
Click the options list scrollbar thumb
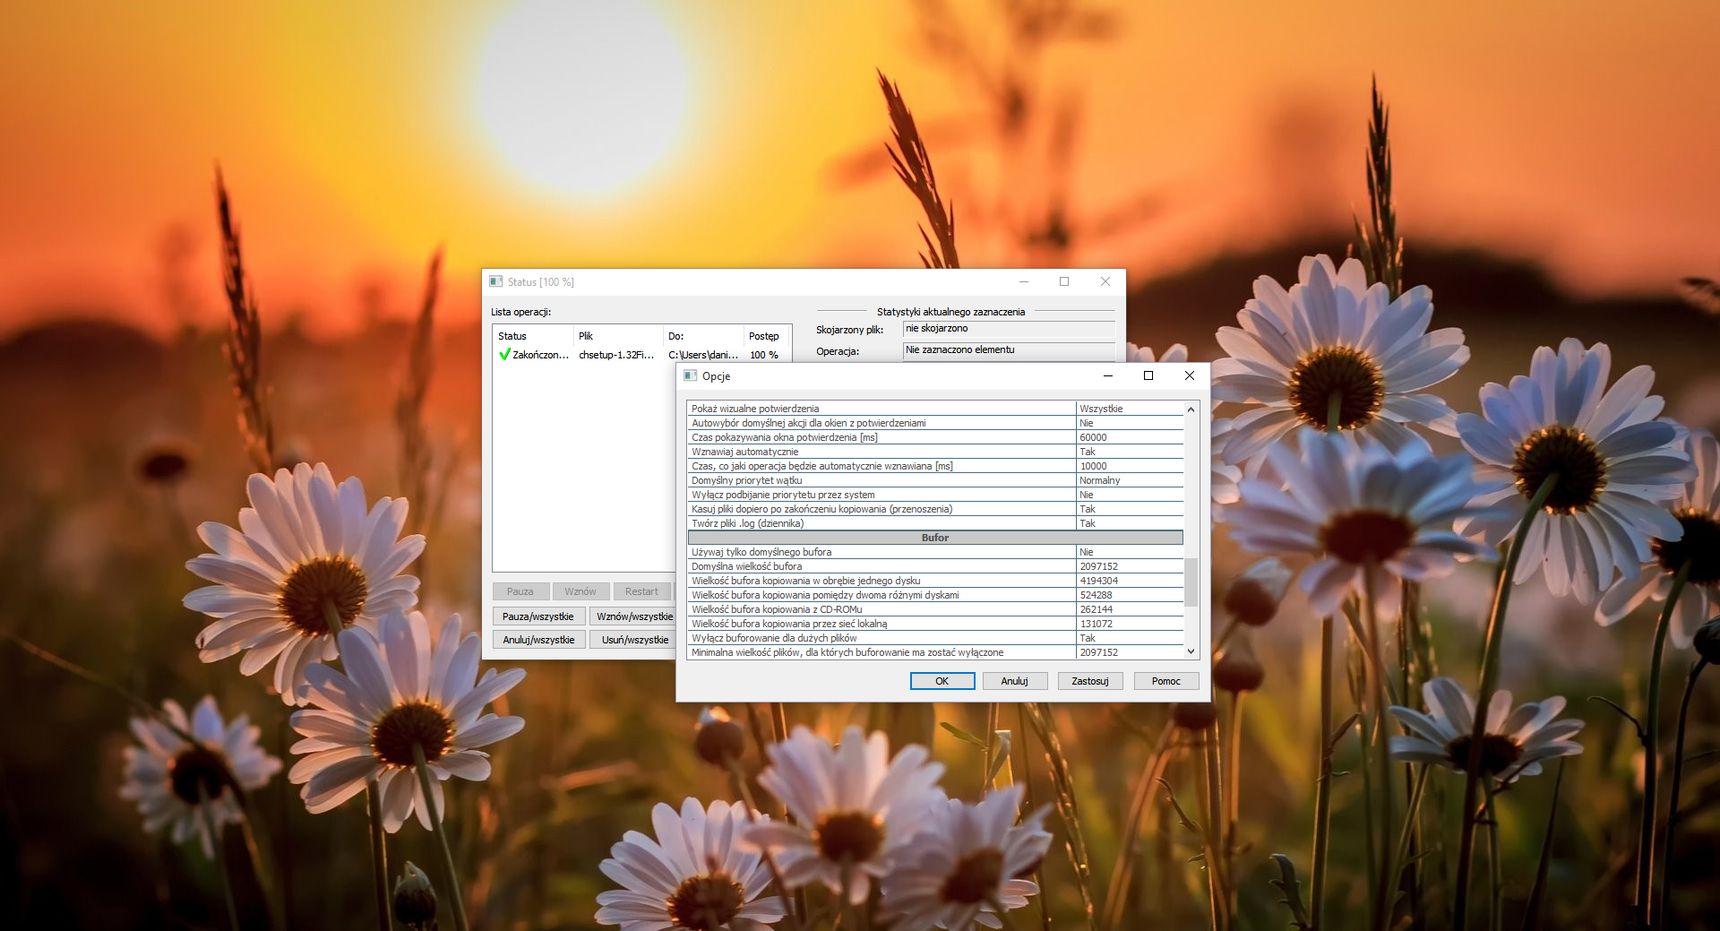point(1191,582)
